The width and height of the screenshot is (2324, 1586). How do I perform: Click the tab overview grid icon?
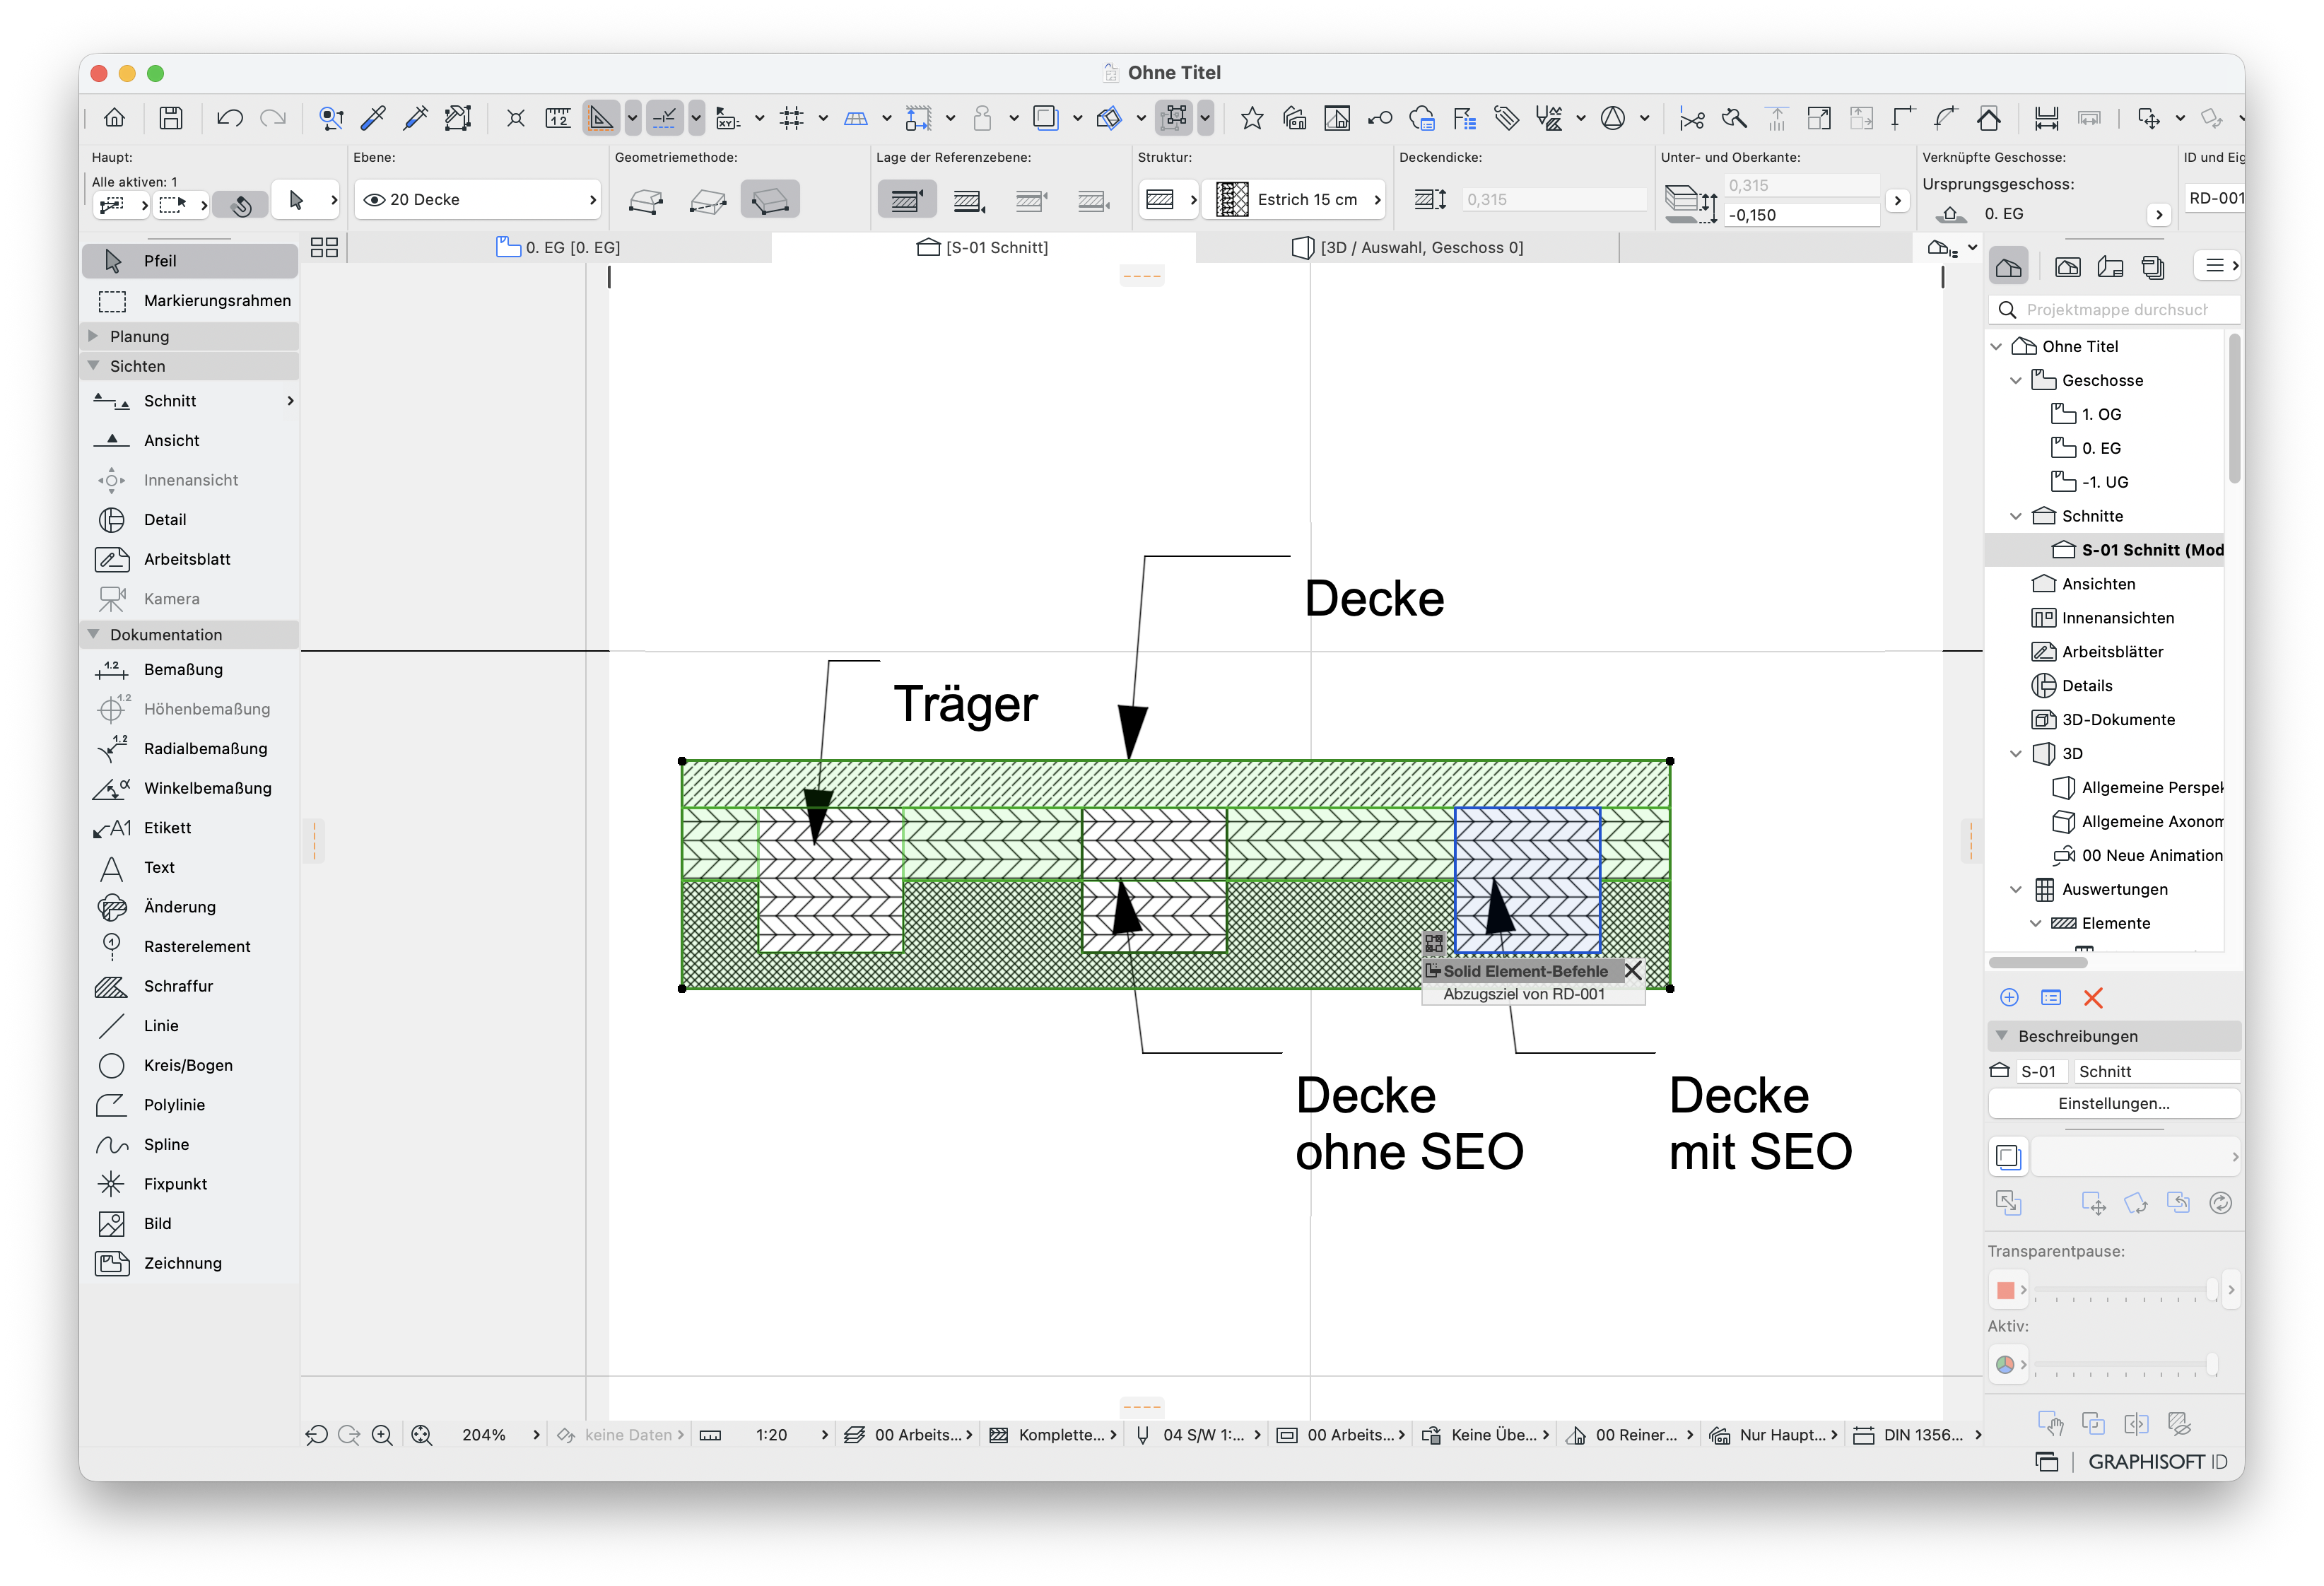[324, 247]
